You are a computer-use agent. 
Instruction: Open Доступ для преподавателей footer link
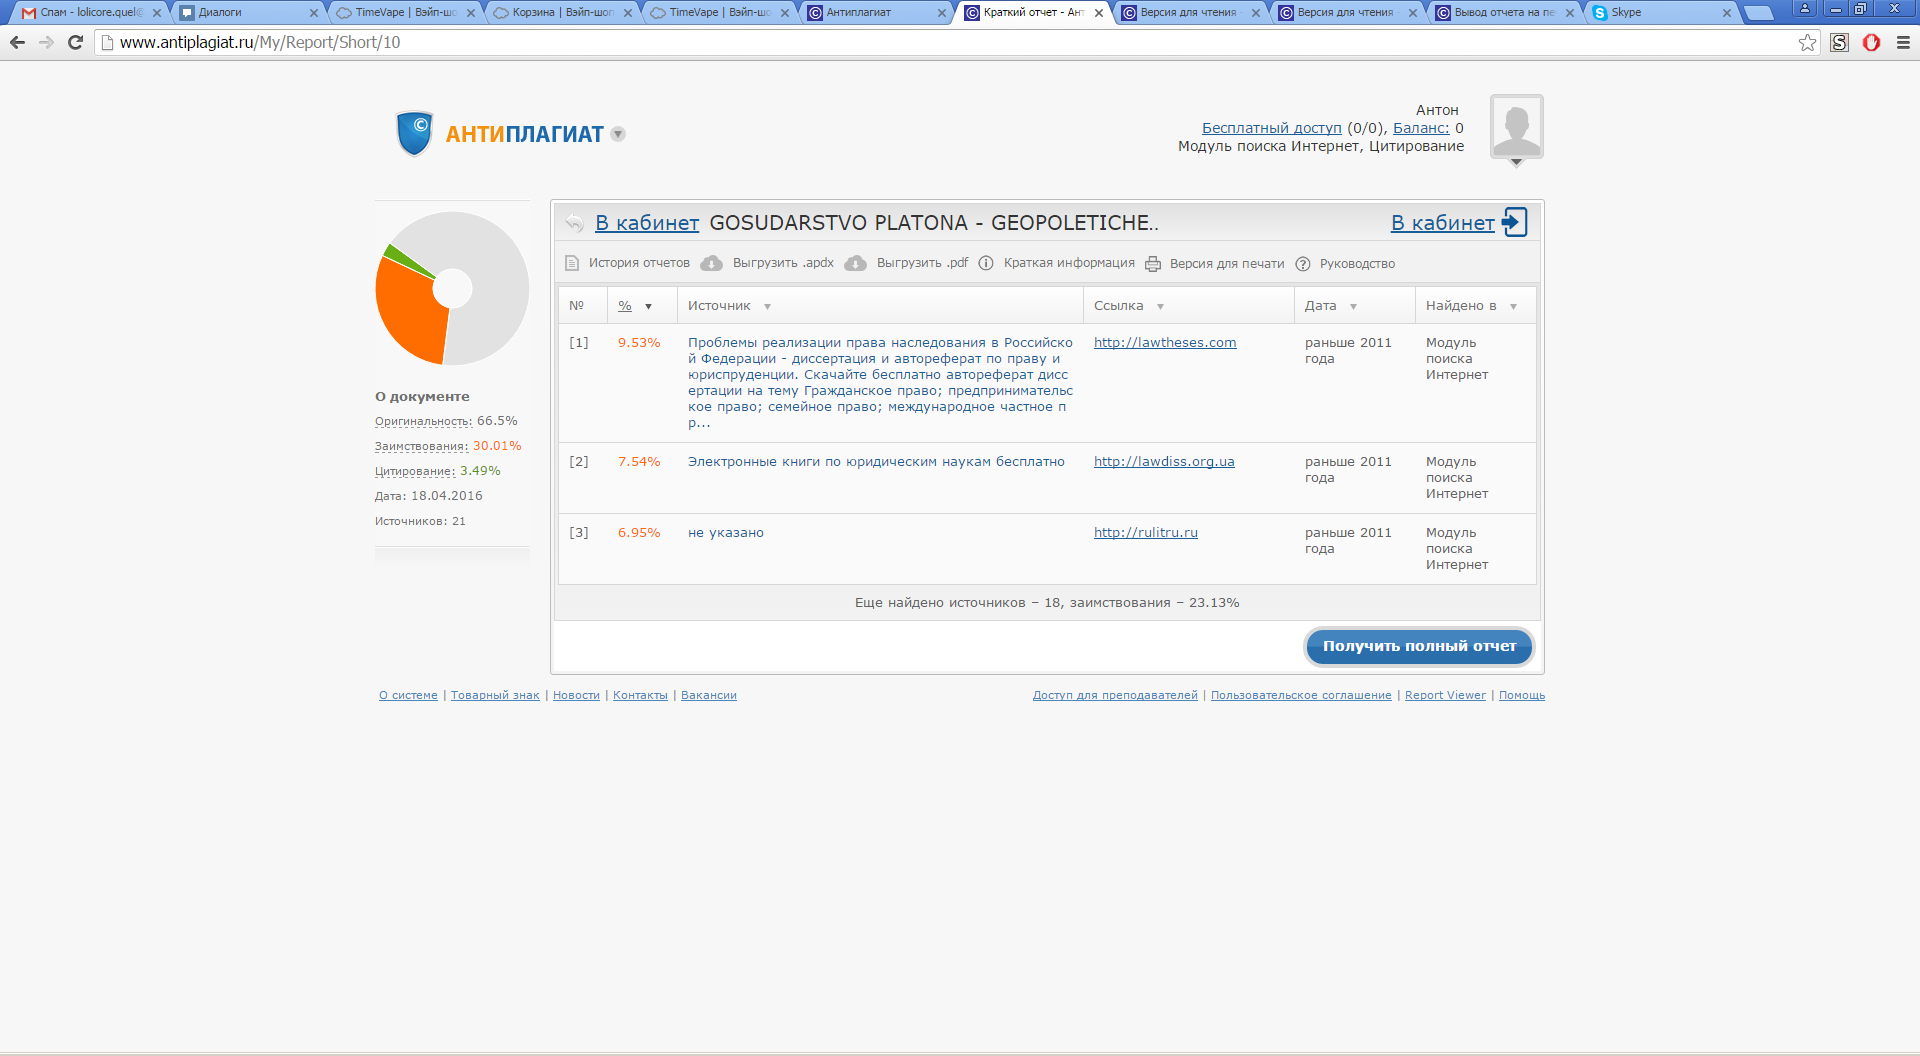coord(1115,695)
